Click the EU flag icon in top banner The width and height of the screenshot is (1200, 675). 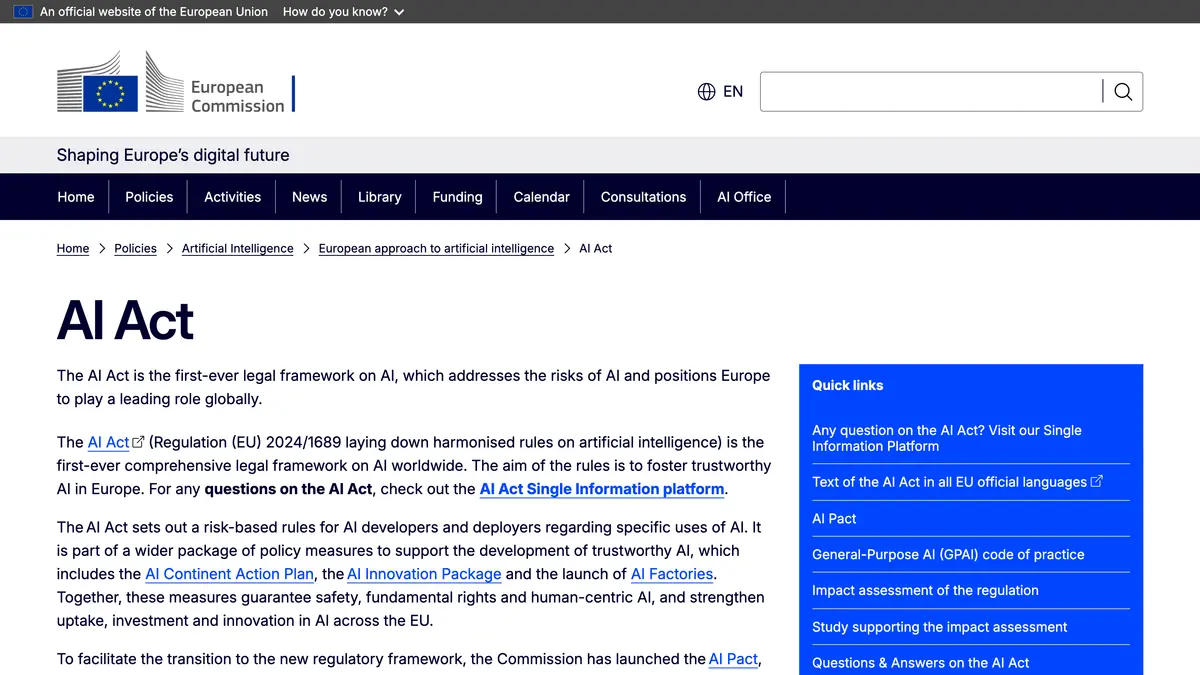point(23,12)
